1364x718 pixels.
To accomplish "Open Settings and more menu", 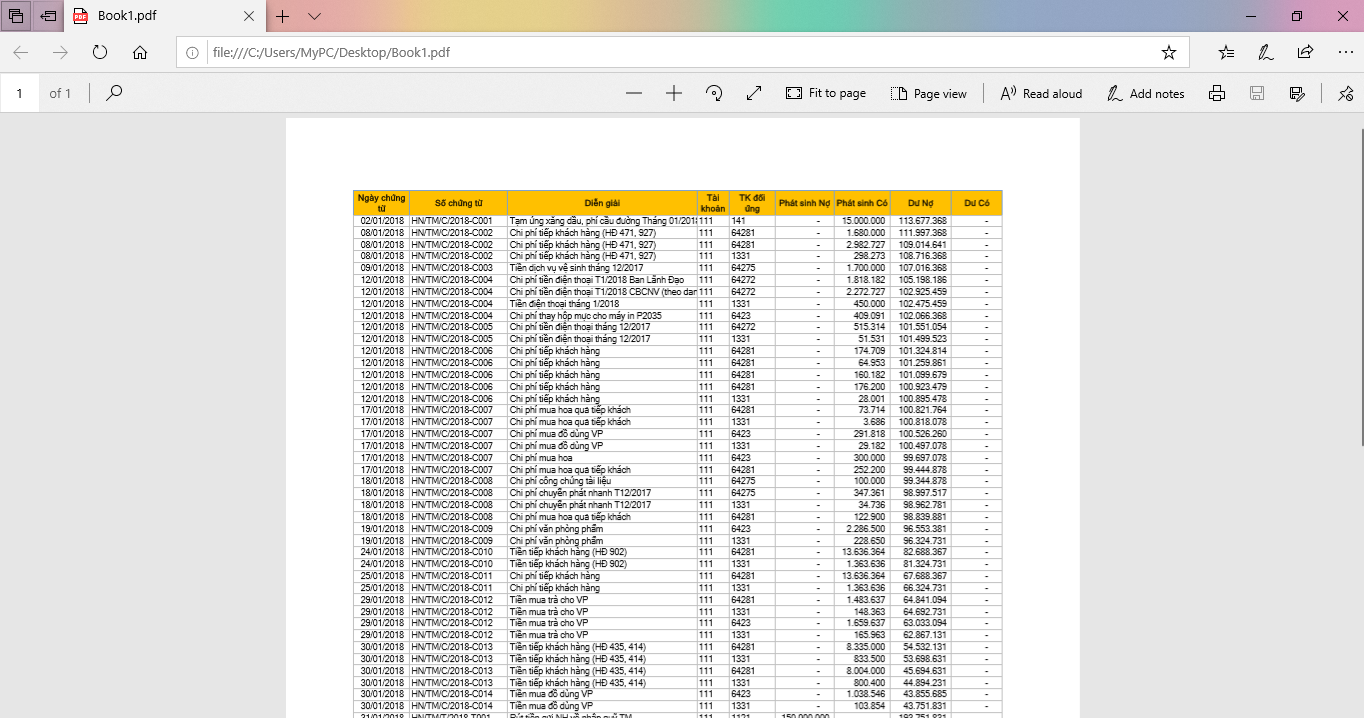I will (1345, 52).
